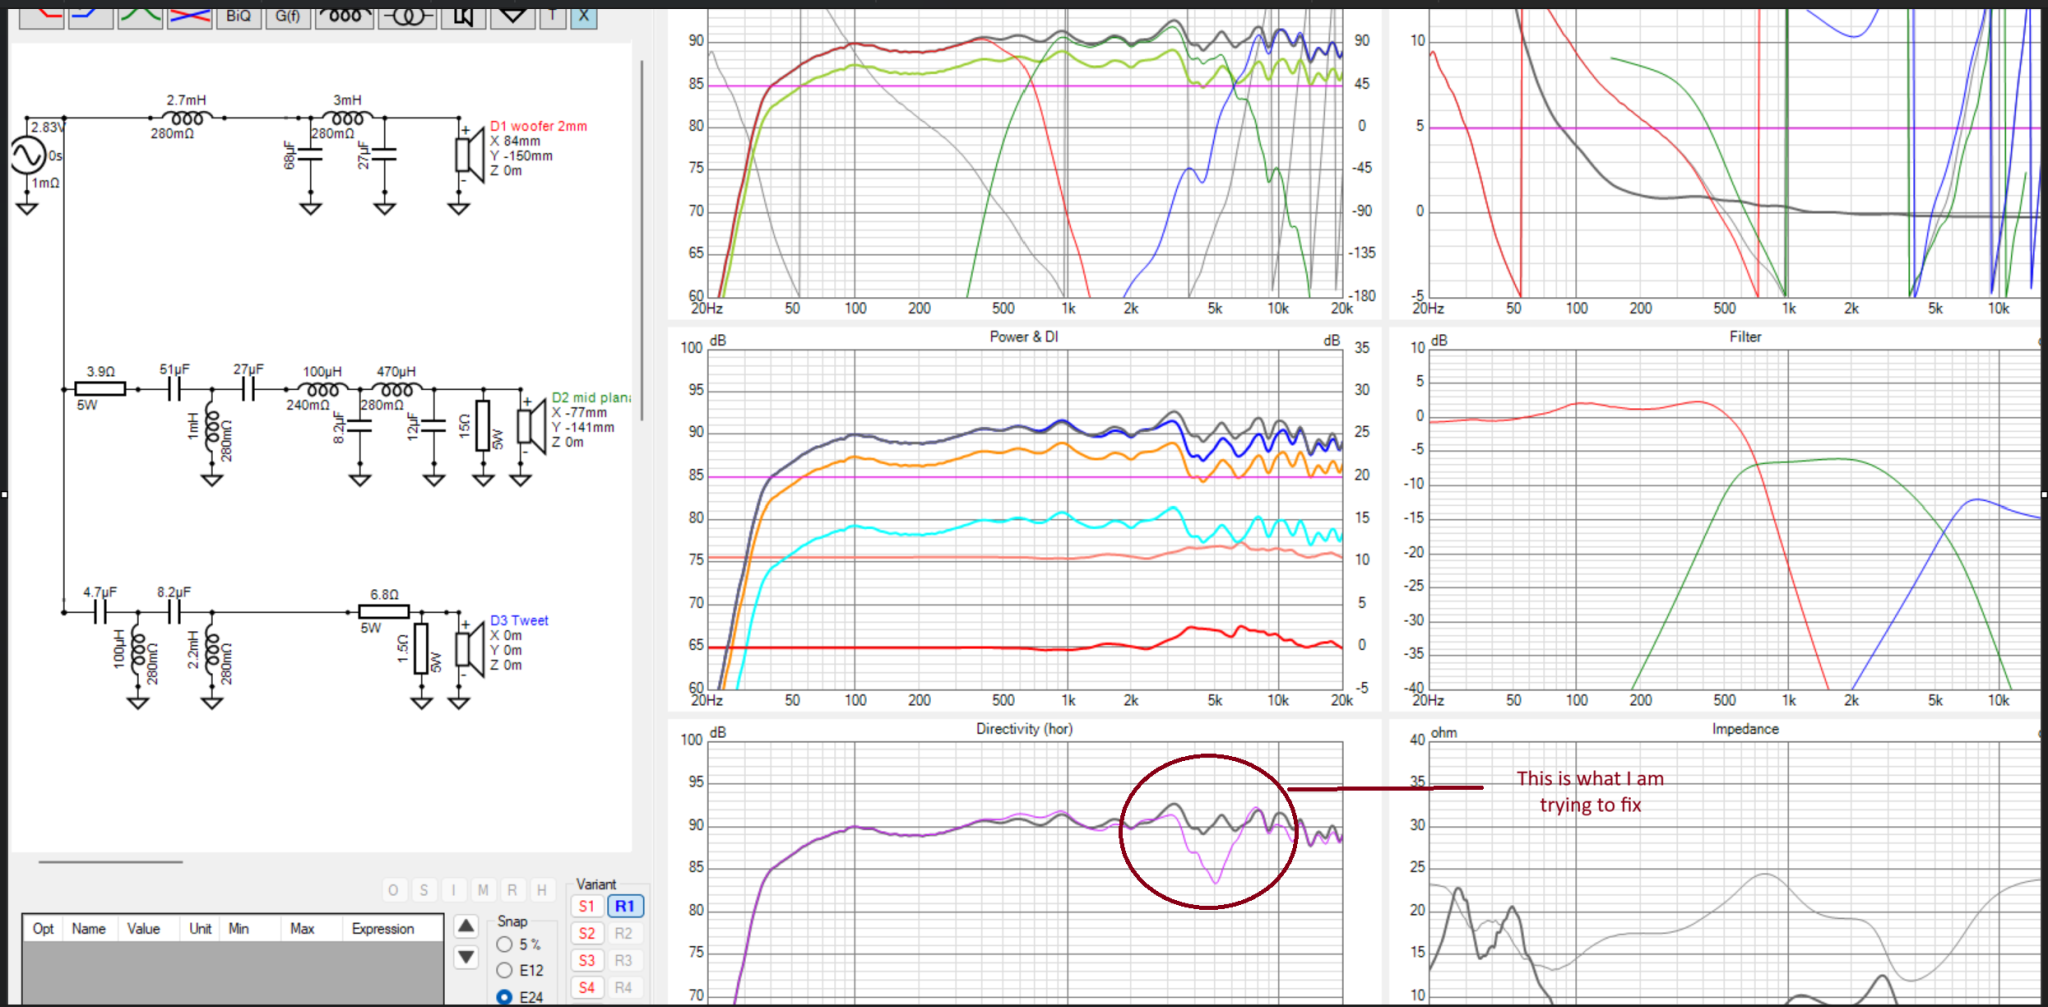Click the M button above the table

483,890
